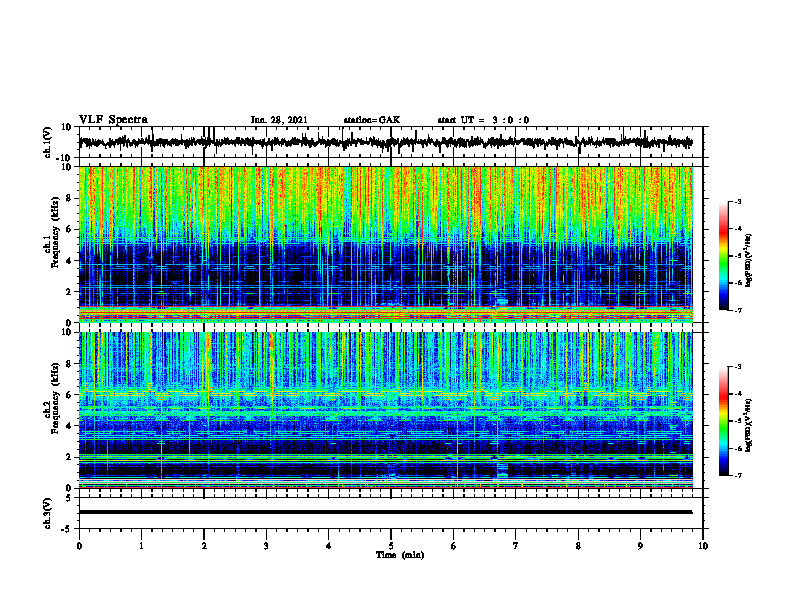Click the "-5" tick of ch.3(V) axis
This screenshot has height=612, width=792.
[68, 529]
